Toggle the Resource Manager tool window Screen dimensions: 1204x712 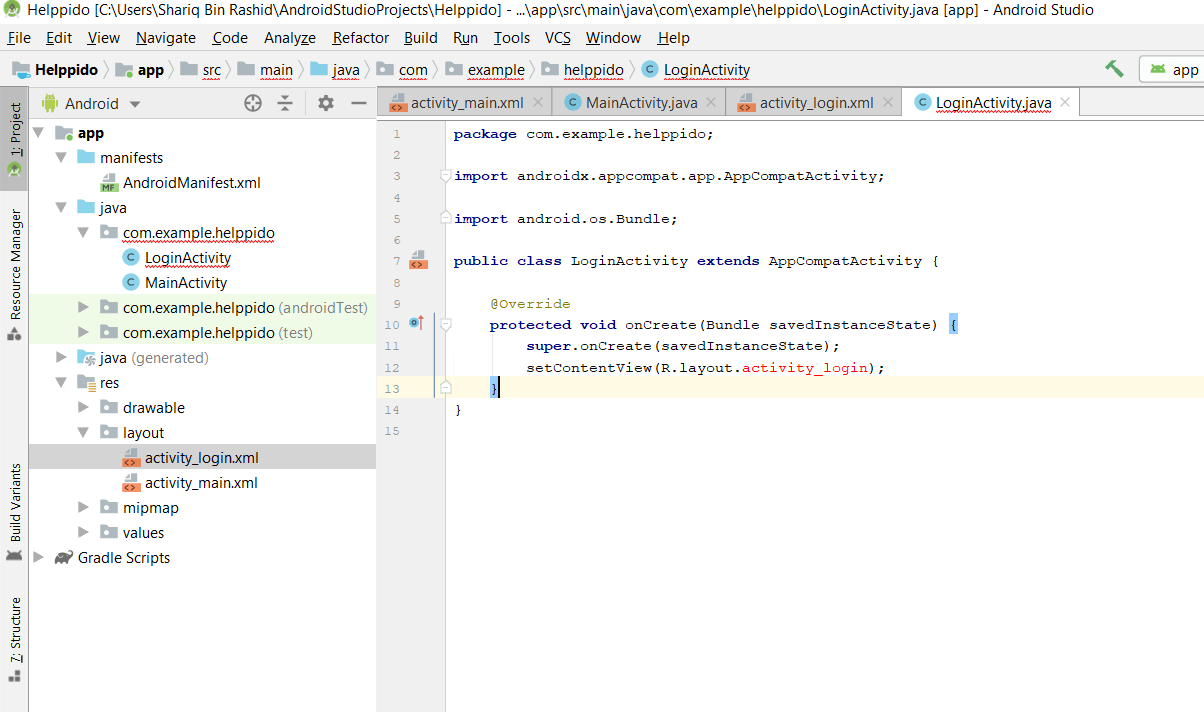tap(14, 274)
